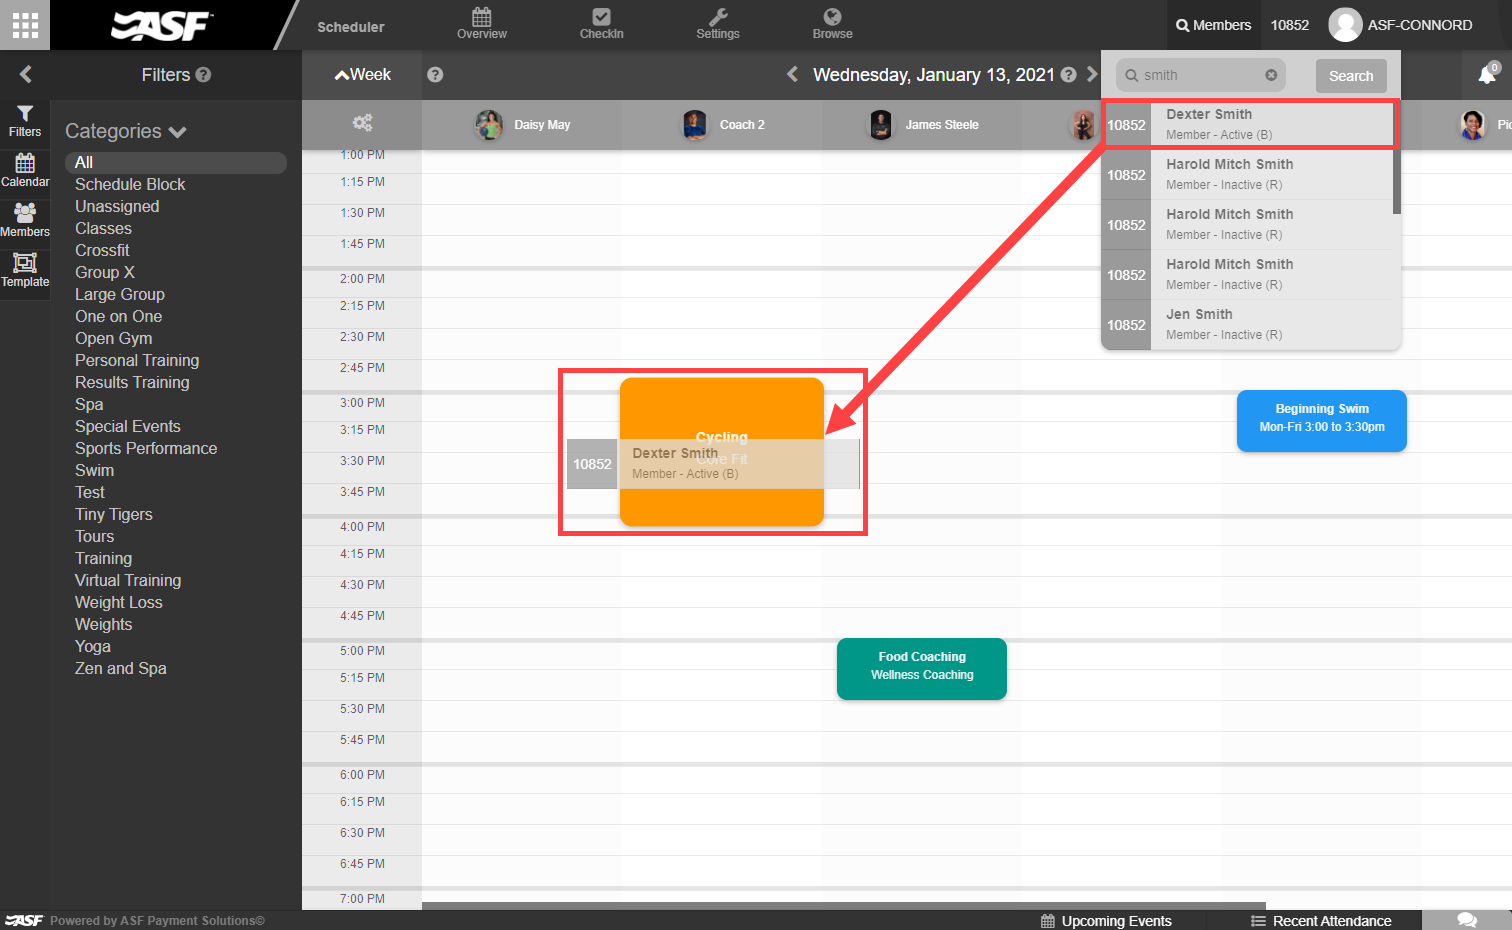Click ASF-CONNORD username
The width and height of the screenshot is (1512, 930).
click(1420, 25)
